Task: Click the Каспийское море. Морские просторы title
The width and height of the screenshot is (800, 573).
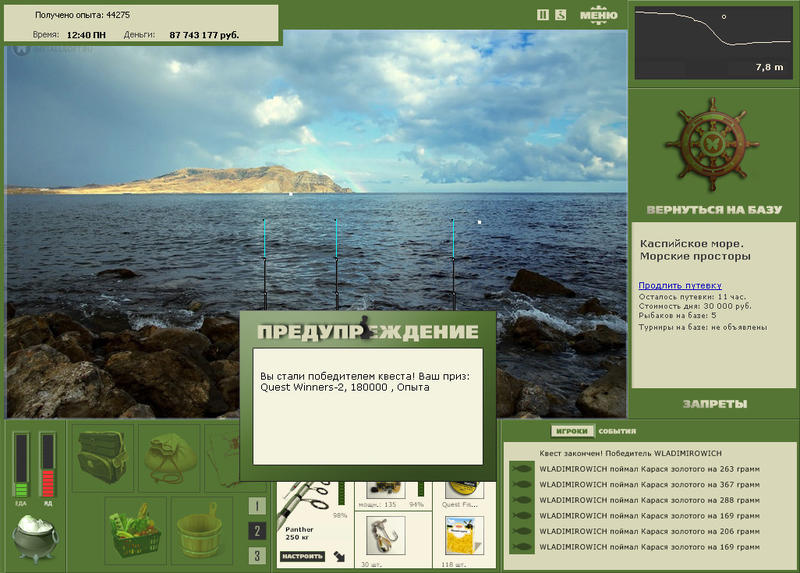Action: point(695,250)
